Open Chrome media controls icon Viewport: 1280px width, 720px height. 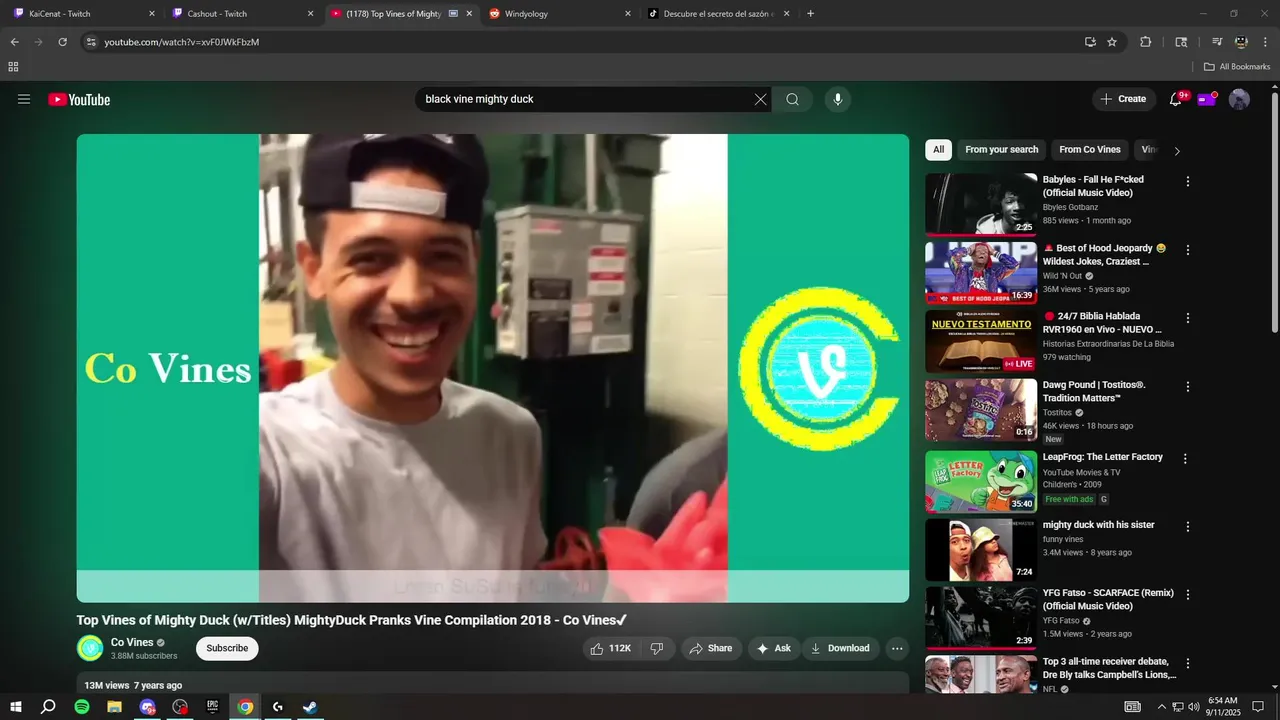[1217, 42]
